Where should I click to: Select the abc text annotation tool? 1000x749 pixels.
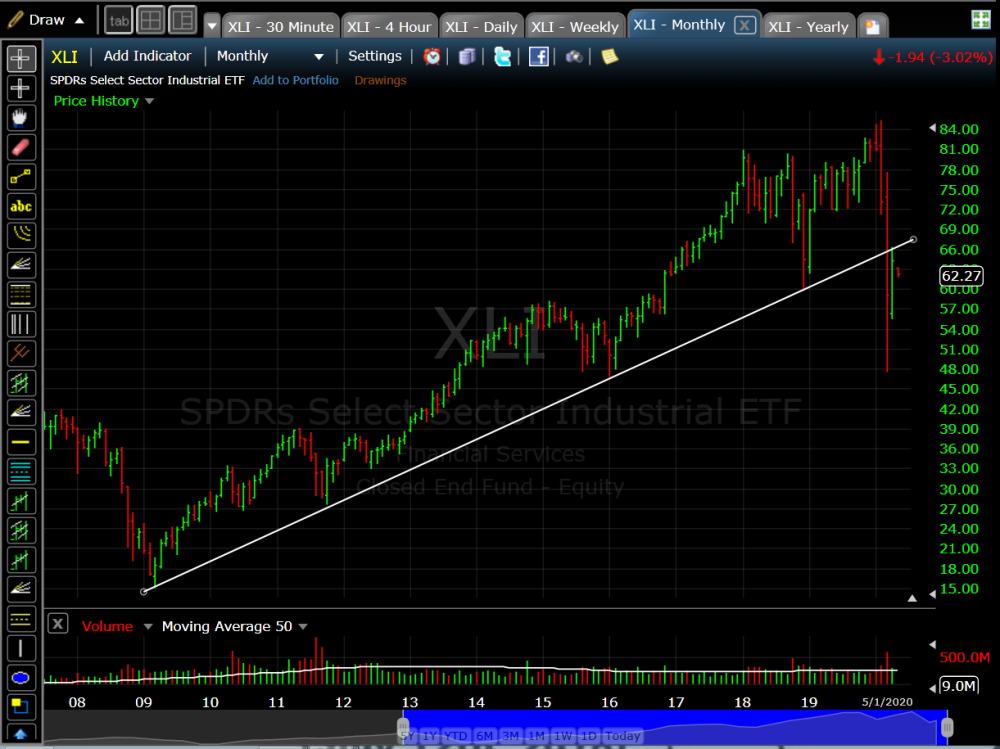tap(20, 206)
